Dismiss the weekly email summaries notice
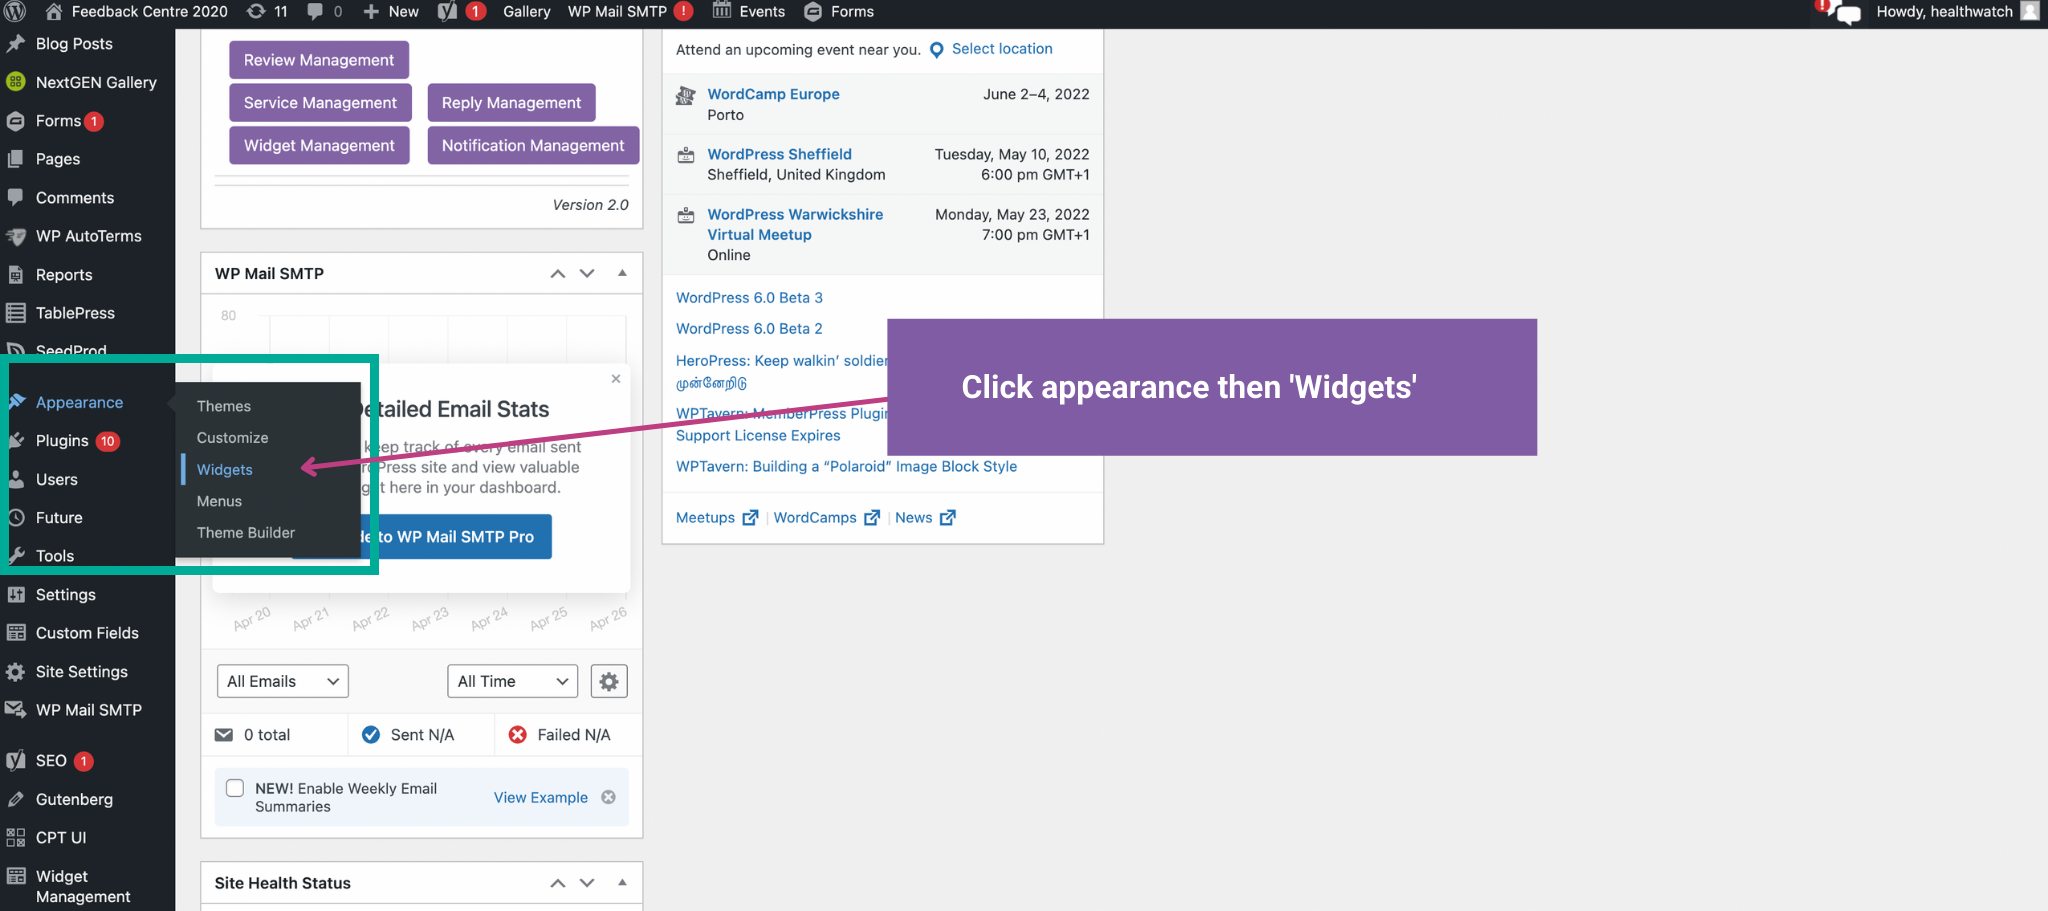The height and width of the screenshot is (911, 2048). pyautogui.click(x=608, y=797)
